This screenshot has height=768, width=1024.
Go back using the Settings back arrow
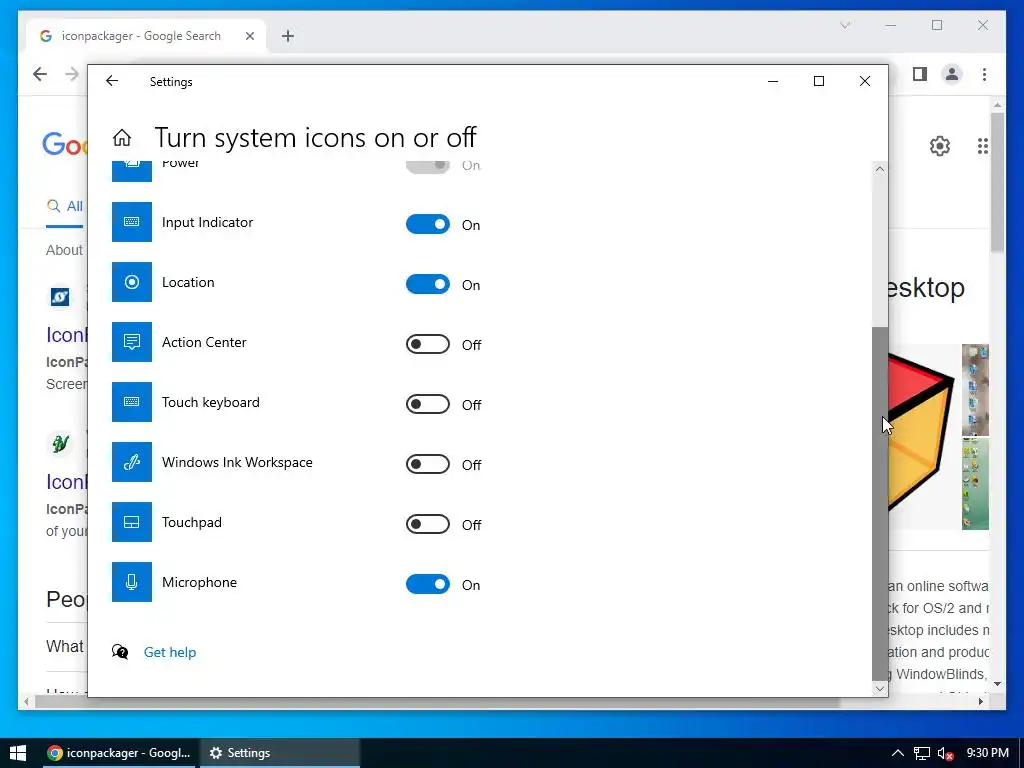pyautogui.click(x=112, y=81)
